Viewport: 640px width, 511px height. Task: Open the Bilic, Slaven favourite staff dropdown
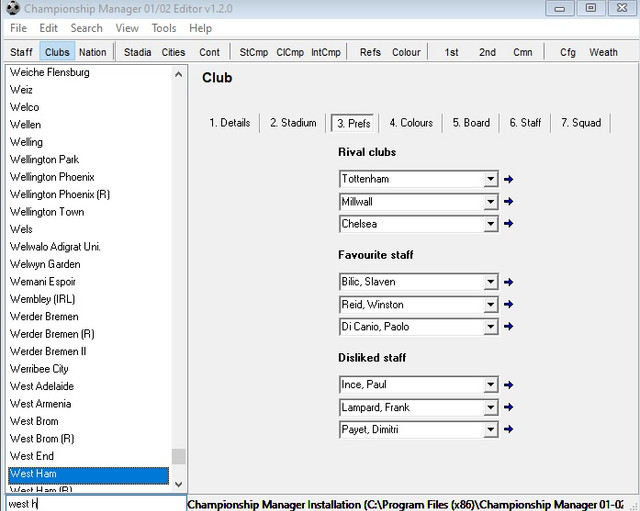pos(491,282)
